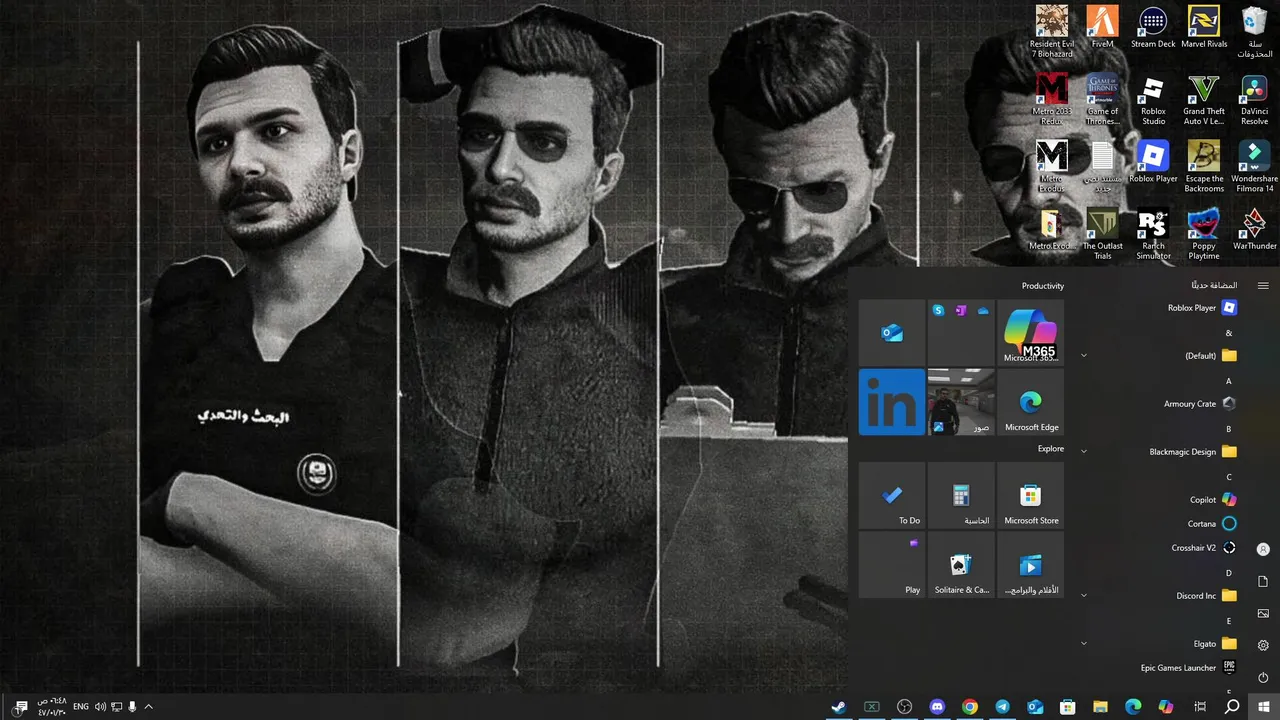Click the volume speaker icon in system tray
Screen dimensions: 1280x720
click(100, 707)
